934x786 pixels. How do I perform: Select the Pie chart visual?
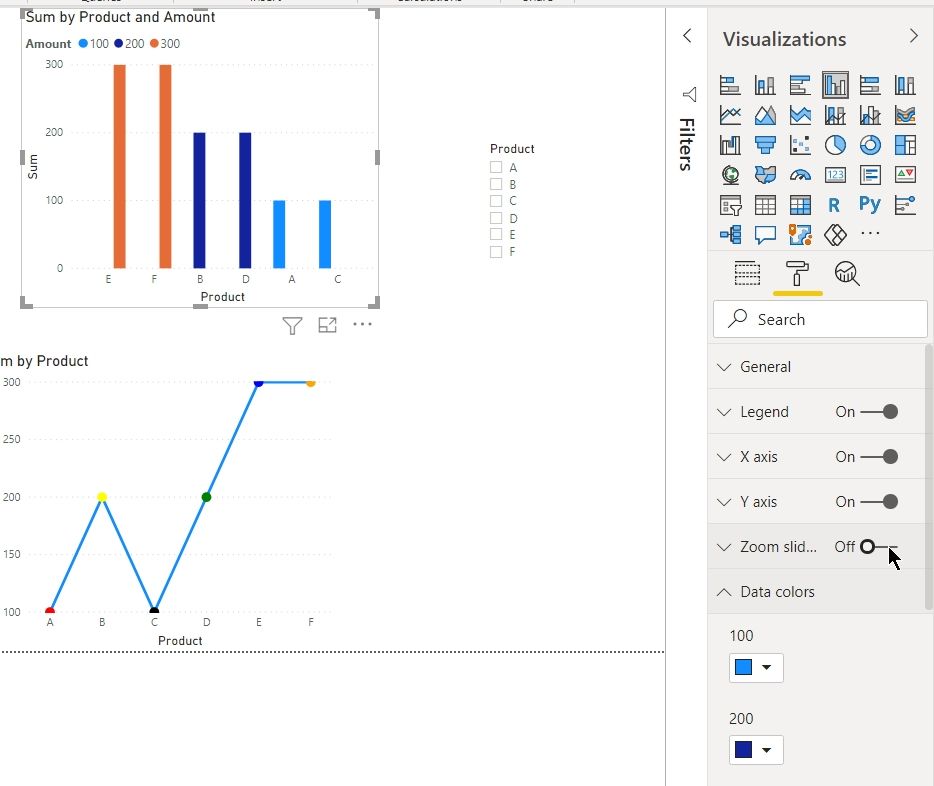click(835, 145)
